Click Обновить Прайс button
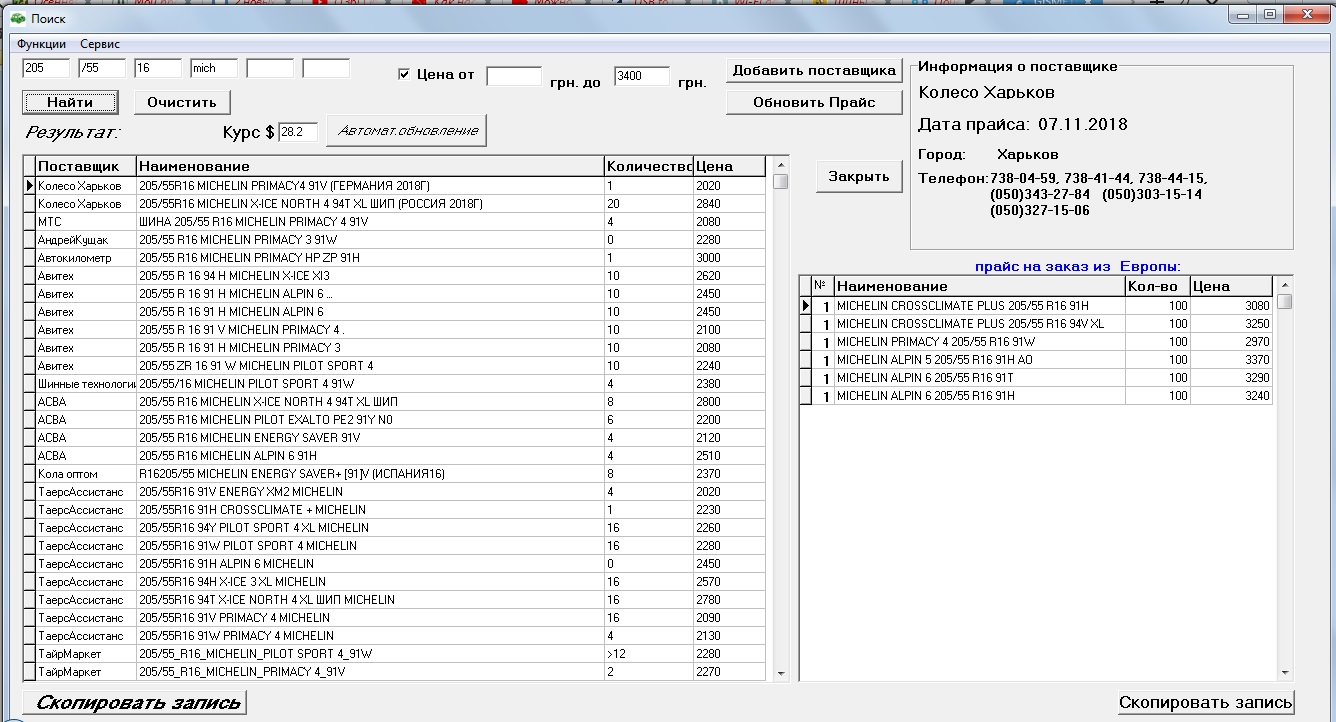This screenshot has height=722, width=1336. click(814, 102)
